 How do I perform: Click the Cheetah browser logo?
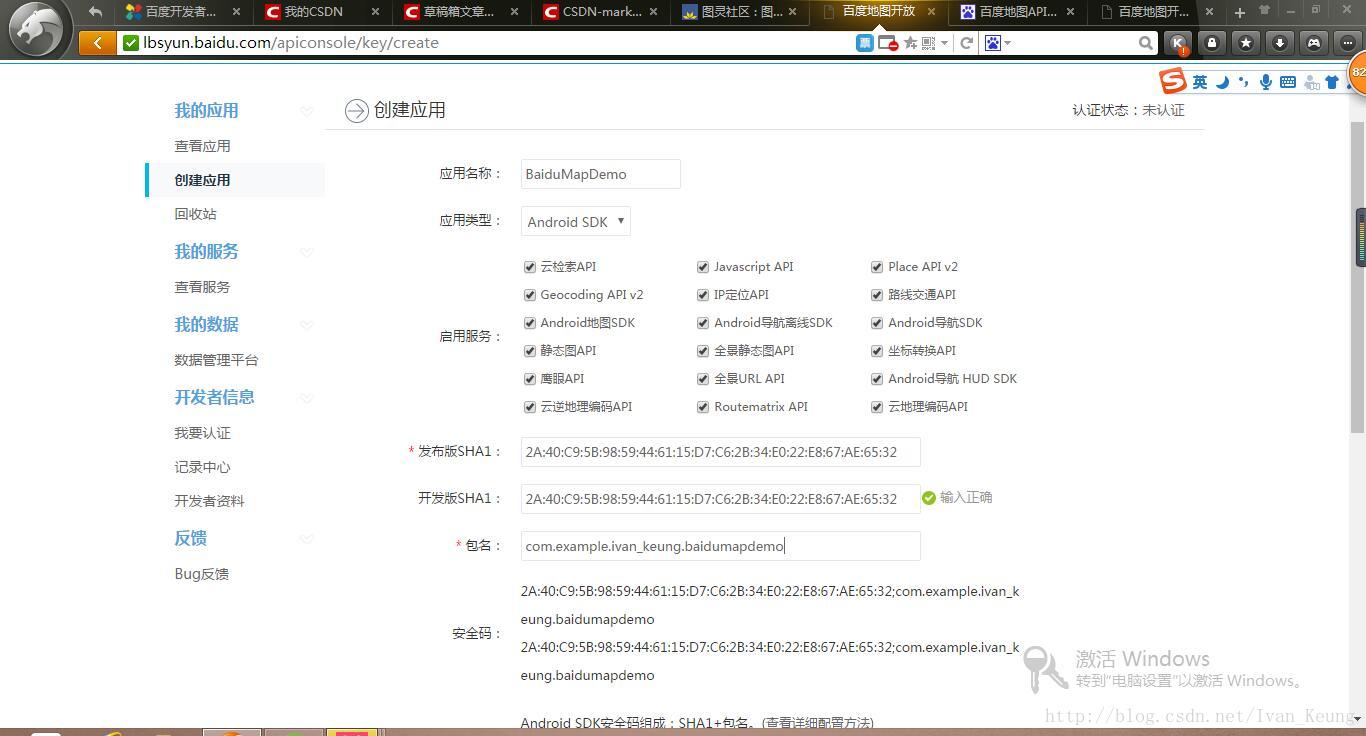(37, 29)
